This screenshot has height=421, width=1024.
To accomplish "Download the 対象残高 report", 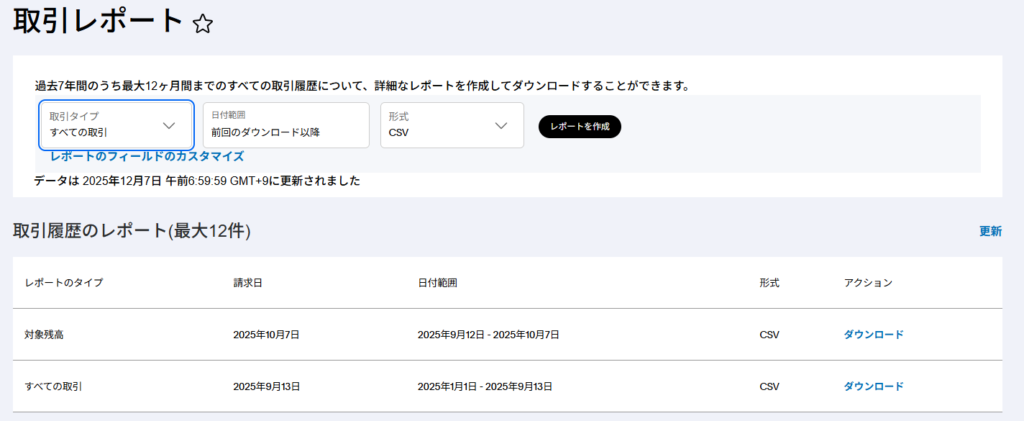I will (x=873, y=334).
